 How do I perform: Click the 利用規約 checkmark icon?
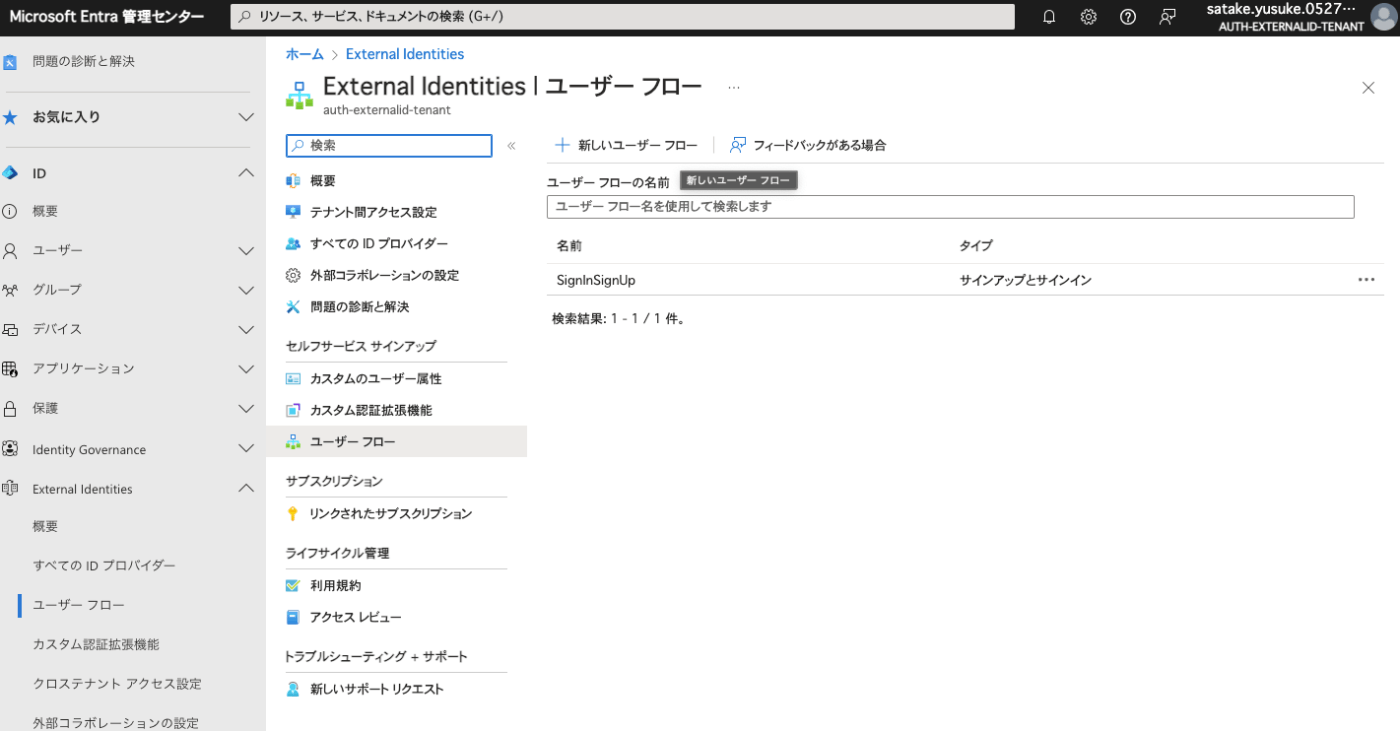(293, 586)
